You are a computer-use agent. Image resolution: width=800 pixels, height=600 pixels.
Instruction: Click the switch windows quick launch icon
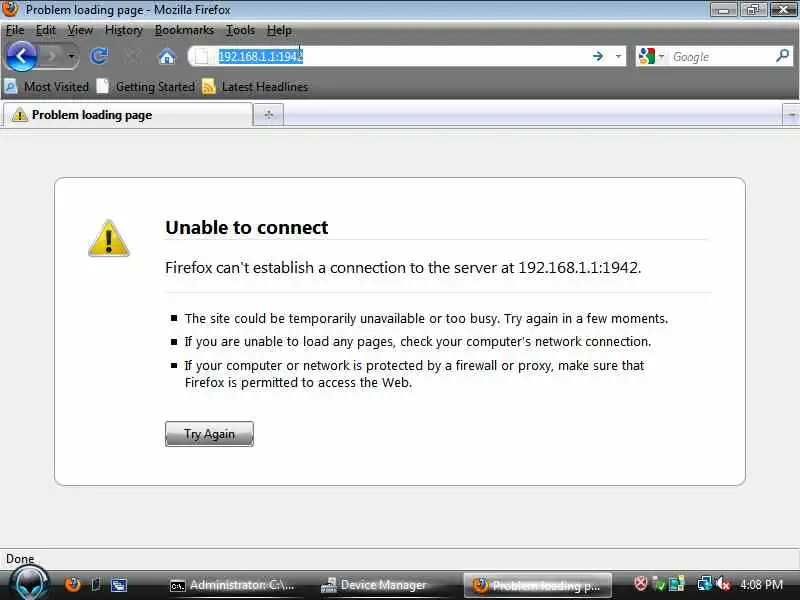coord(119,585)
